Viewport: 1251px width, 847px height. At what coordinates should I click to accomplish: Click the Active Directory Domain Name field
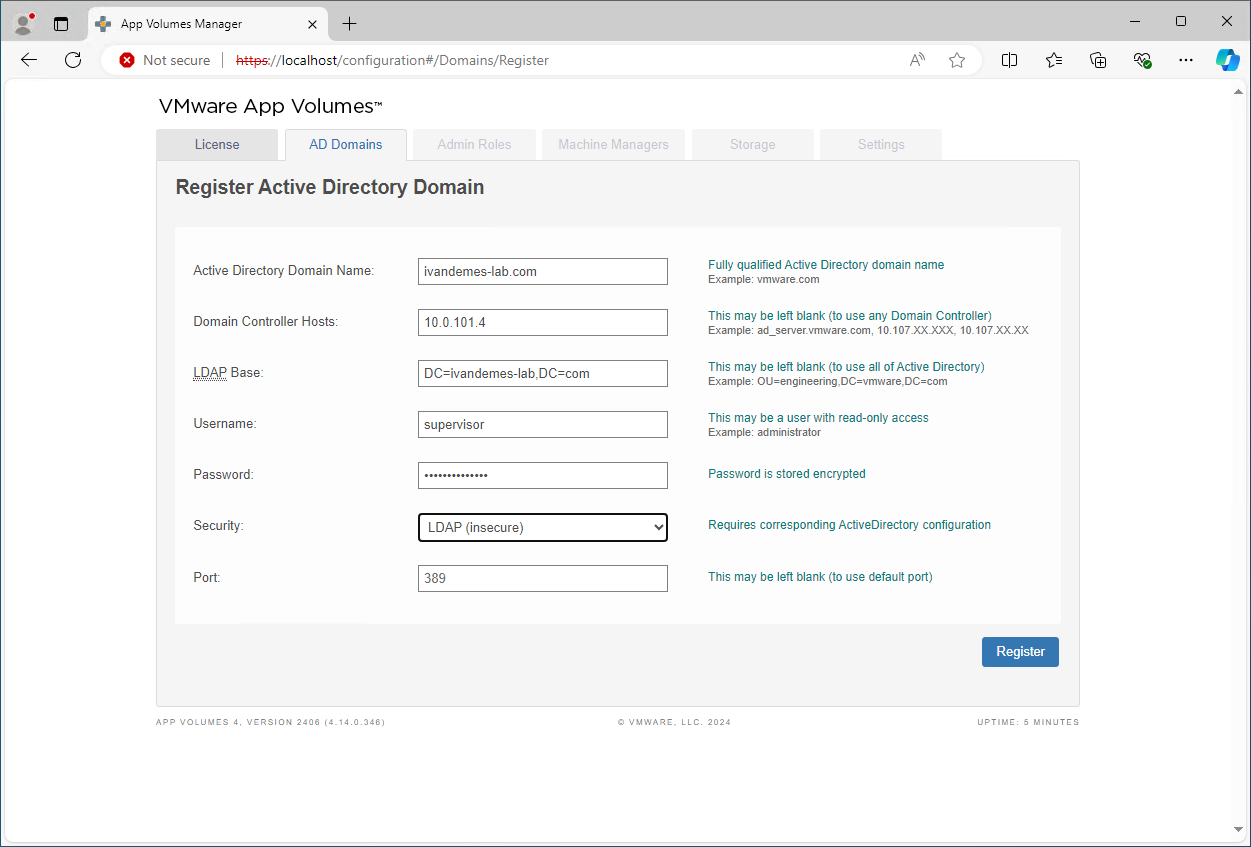click(543, 271)
